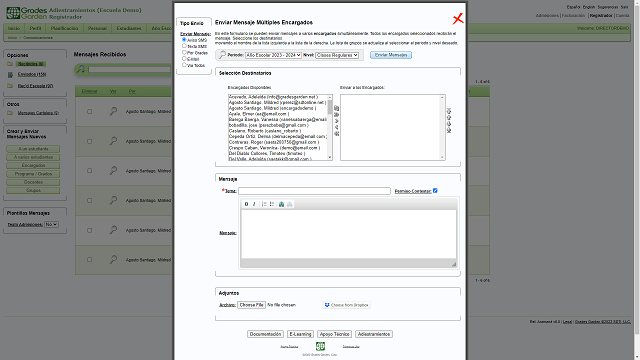The height and width of the screenshot is (360, 640).
Task: Select Acevedo, Adelaida in available list
Action: (273, 97)
